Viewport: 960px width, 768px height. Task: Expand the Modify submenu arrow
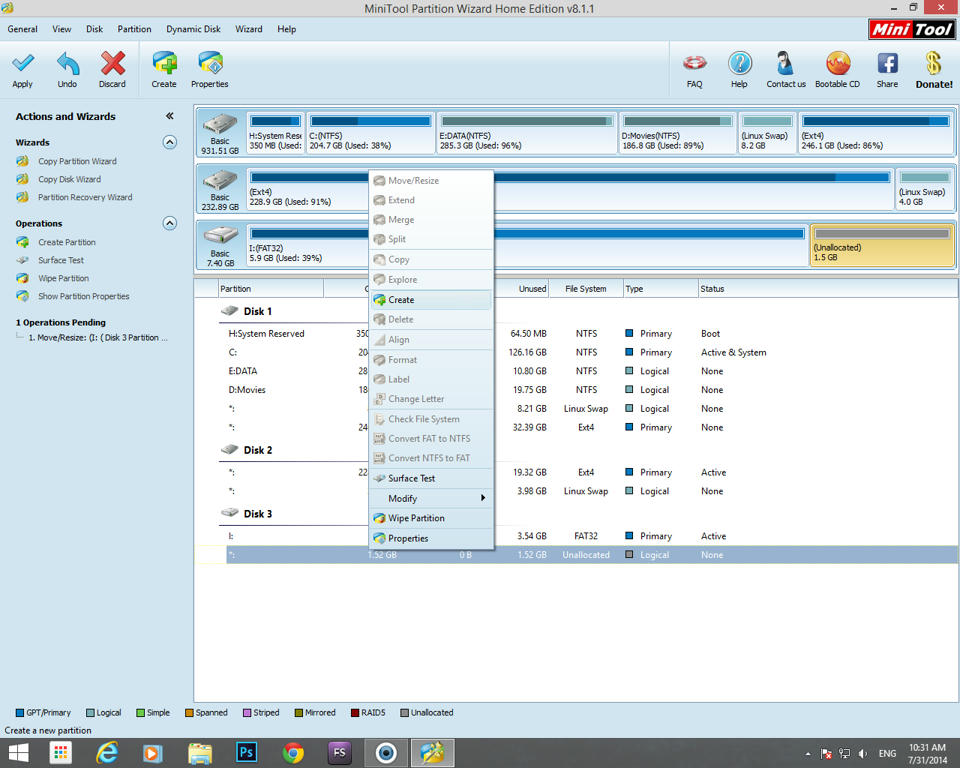coord(483,498)
